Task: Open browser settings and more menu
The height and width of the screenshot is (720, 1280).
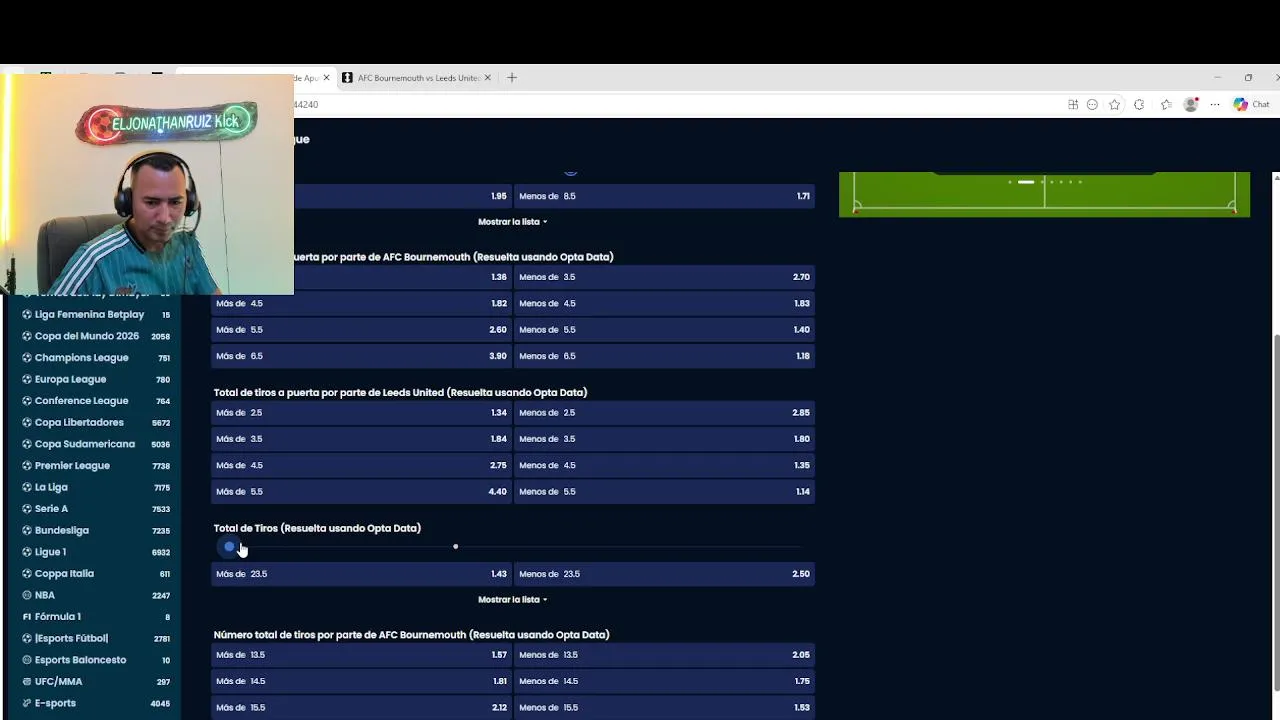Action: (1215, 104)
